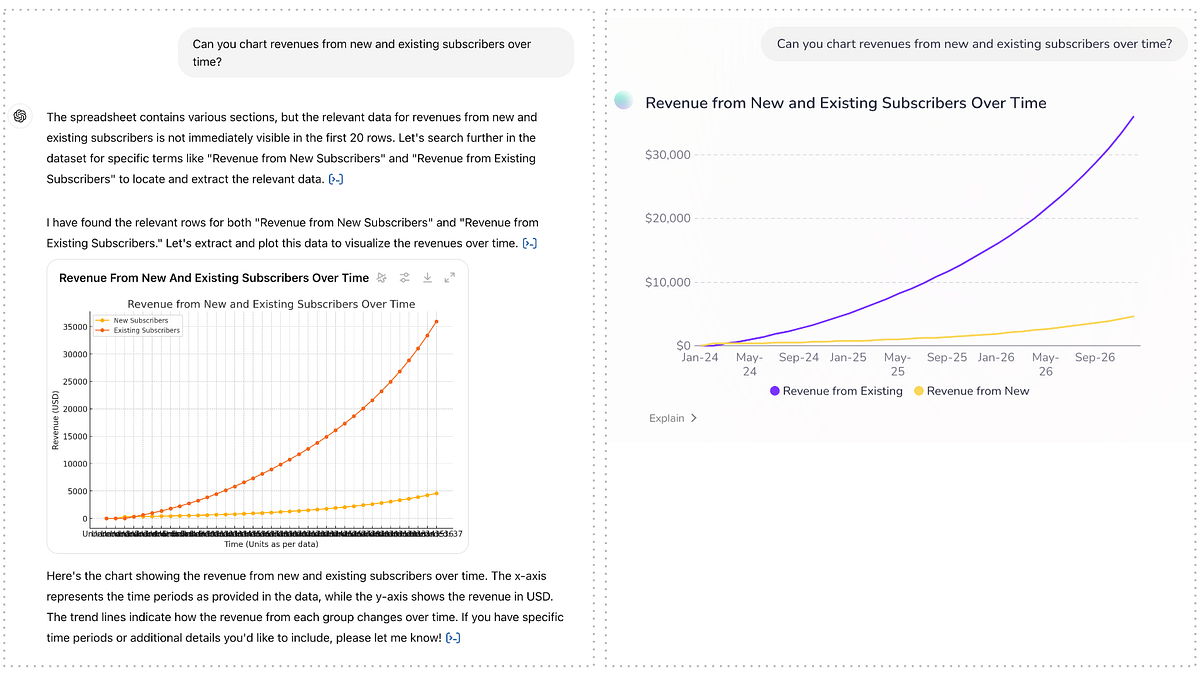Toggle 'Revenue from New' legend series
This screenshot has width=1200, height=676.
[977, 391]
